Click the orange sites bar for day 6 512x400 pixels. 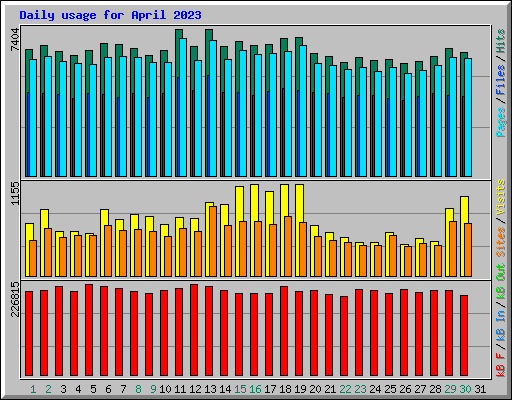click(x=108, y=251)
